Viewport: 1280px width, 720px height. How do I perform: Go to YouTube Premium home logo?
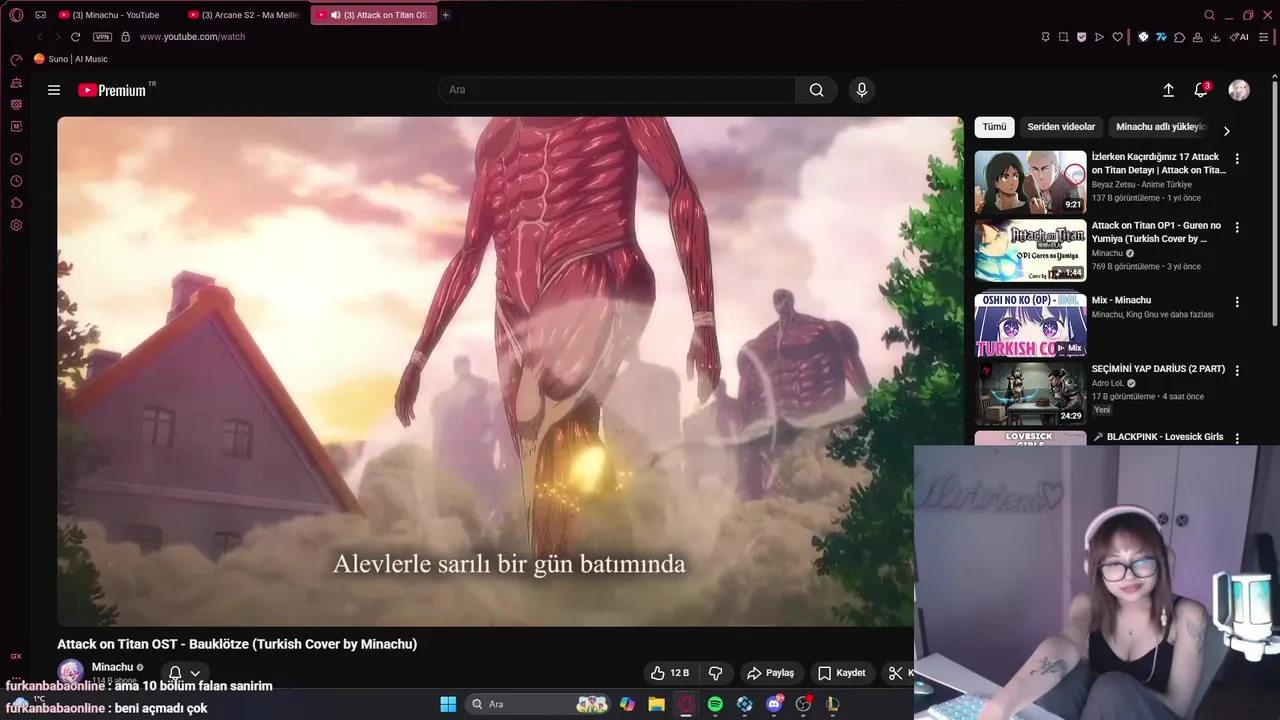(113, 90)
